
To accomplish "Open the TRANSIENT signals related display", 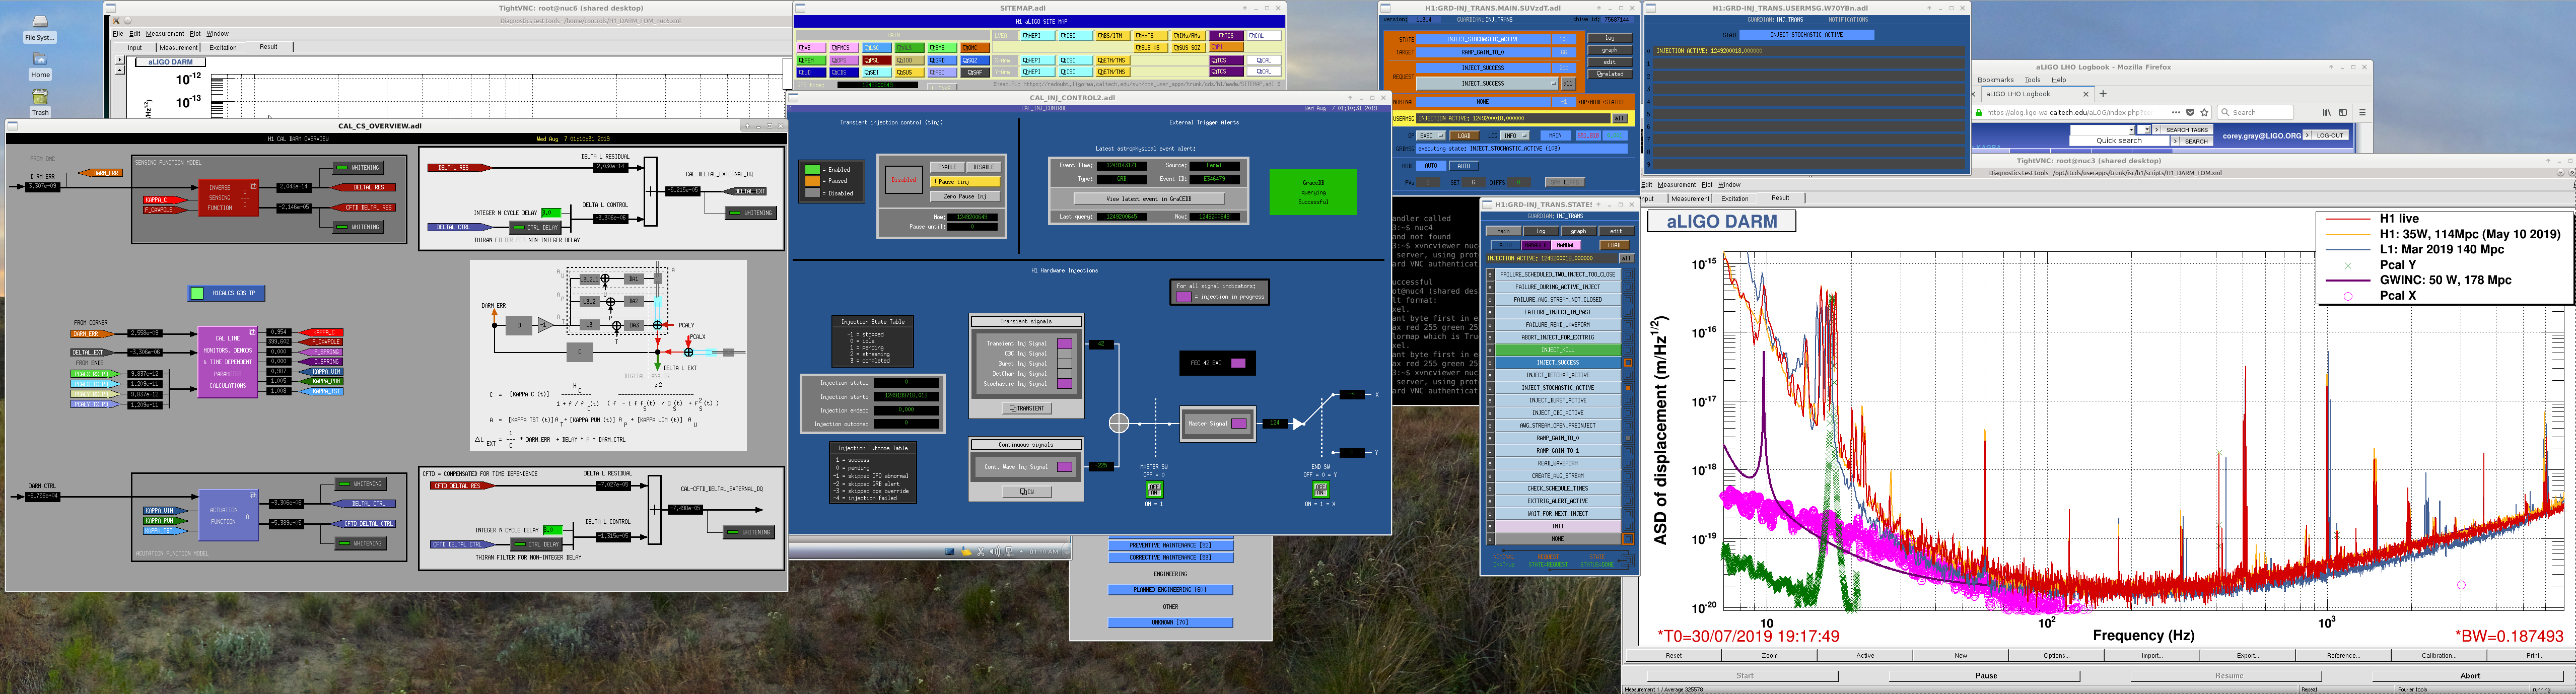I will click(1027, 408).
